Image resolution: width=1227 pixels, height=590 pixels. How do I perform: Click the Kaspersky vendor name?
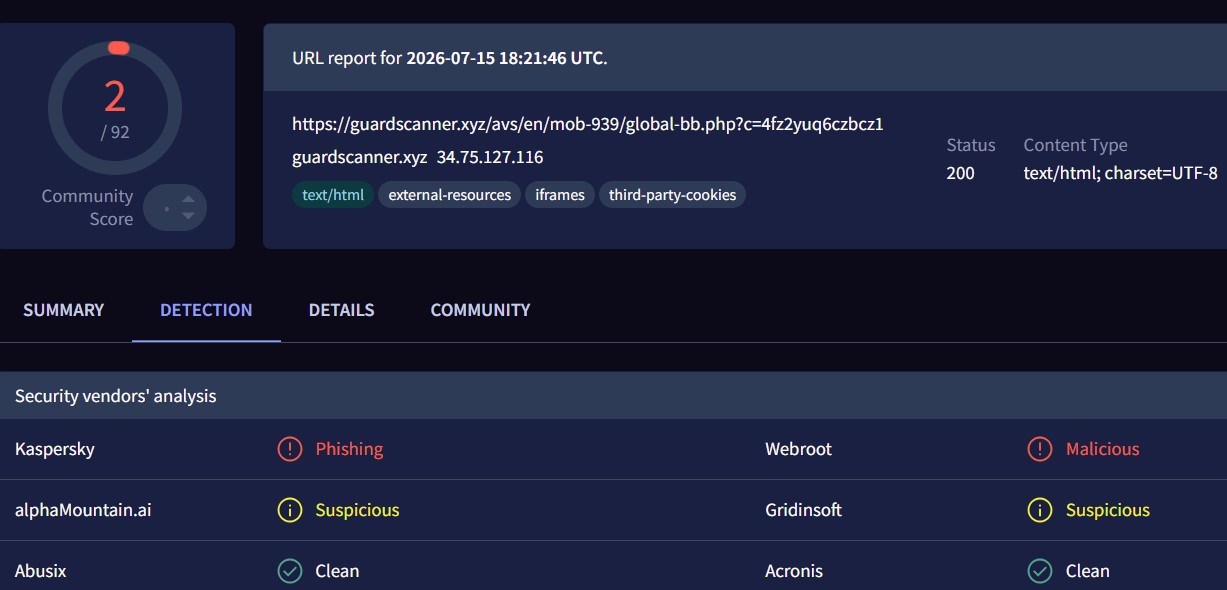[55, 449]
